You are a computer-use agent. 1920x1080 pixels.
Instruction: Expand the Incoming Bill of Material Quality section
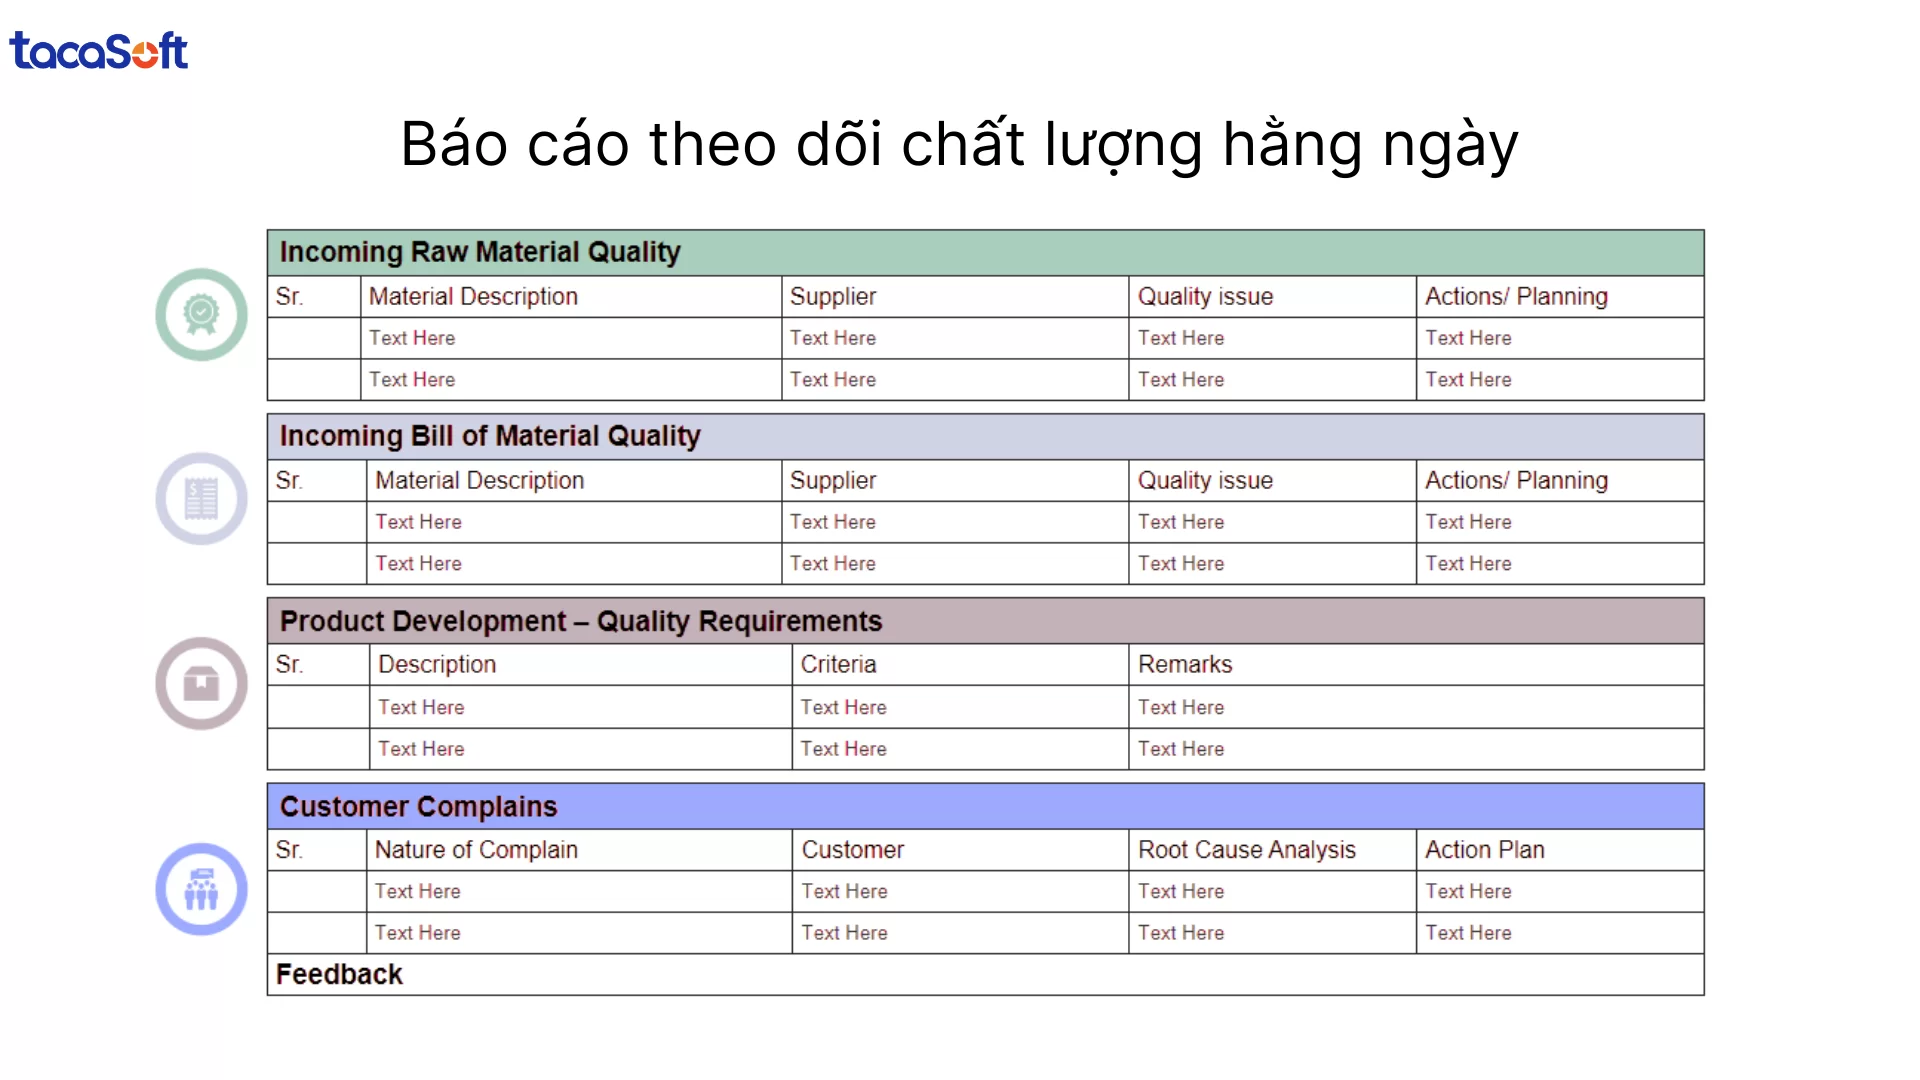(985, 436)
